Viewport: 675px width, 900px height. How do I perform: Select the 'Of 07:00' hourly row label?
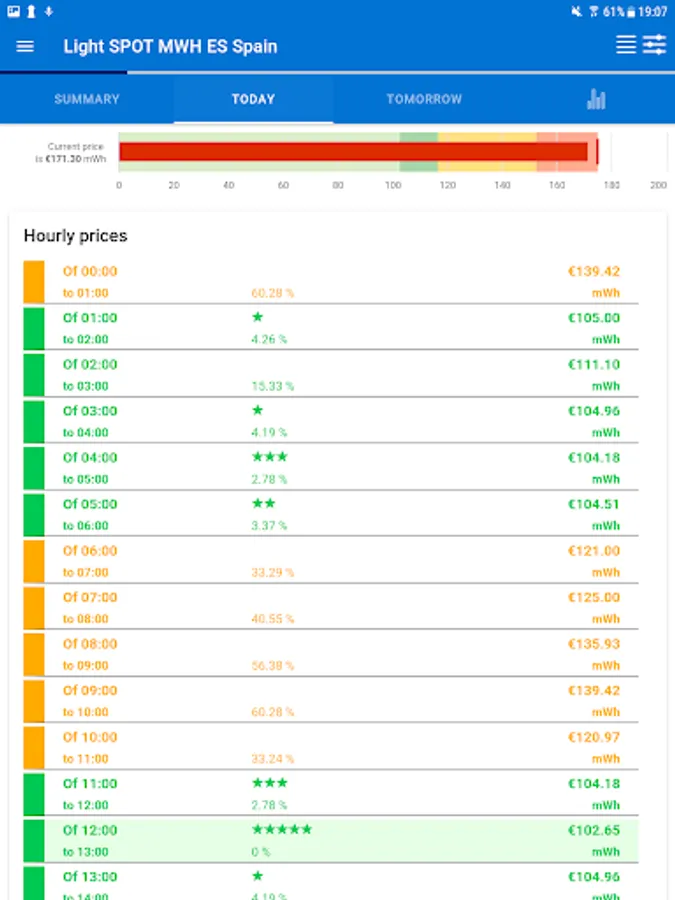[90, 598]
